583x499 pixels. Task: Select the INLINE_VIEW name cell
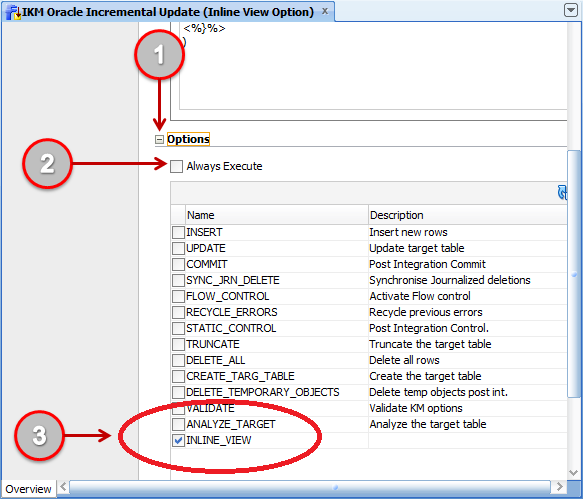(x=277, y=440)
